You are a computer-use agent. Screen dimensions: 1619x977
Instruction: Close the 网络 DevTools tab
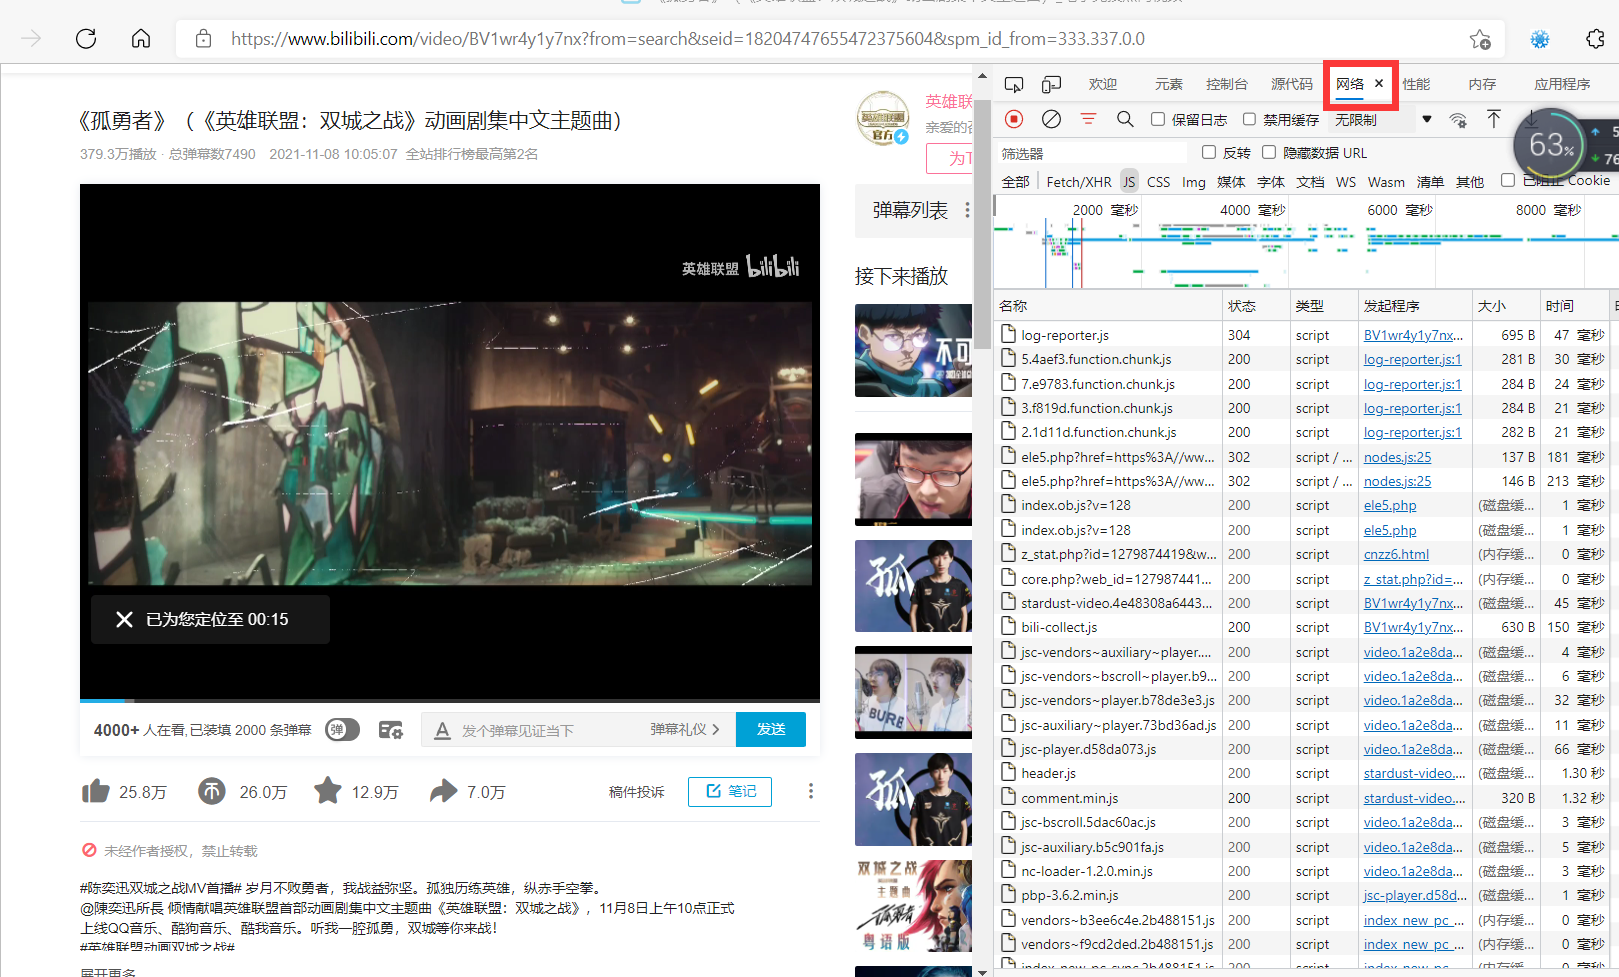[1379, 84]
